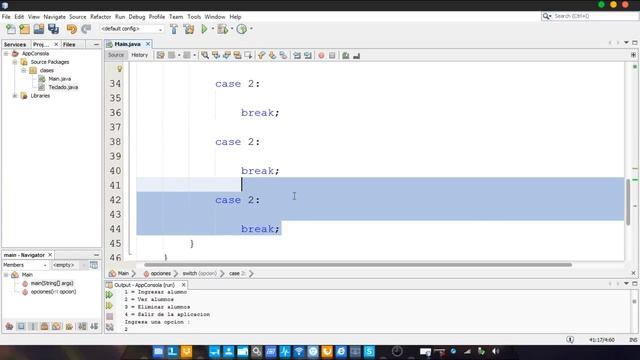Switch to the Services tab
This screenshot has height=360, width=640.
[15, 44]
